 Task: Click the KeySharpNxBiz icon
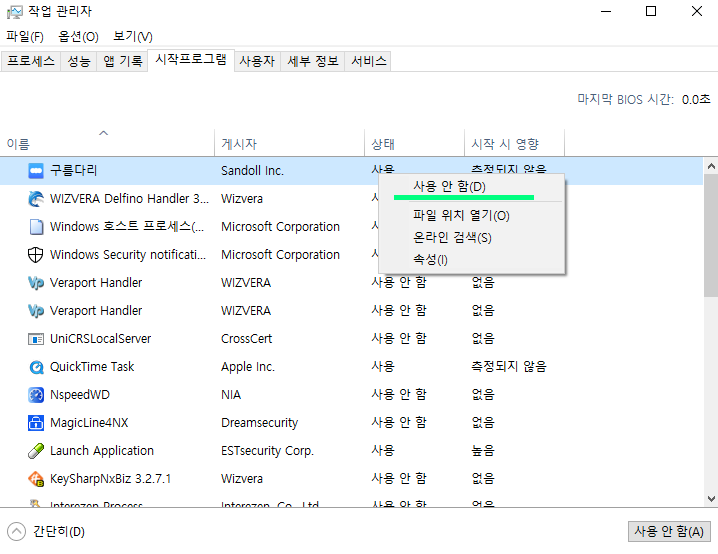coord(36,479)
